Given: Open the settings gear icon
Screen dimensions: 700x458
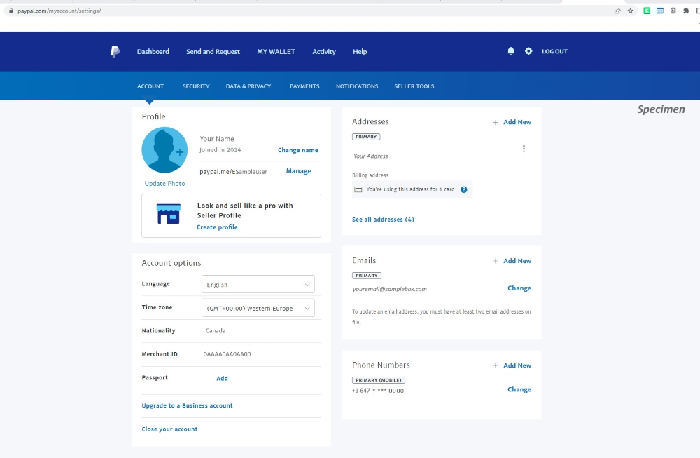Looking at the screenshot, I should coord(528,51).
